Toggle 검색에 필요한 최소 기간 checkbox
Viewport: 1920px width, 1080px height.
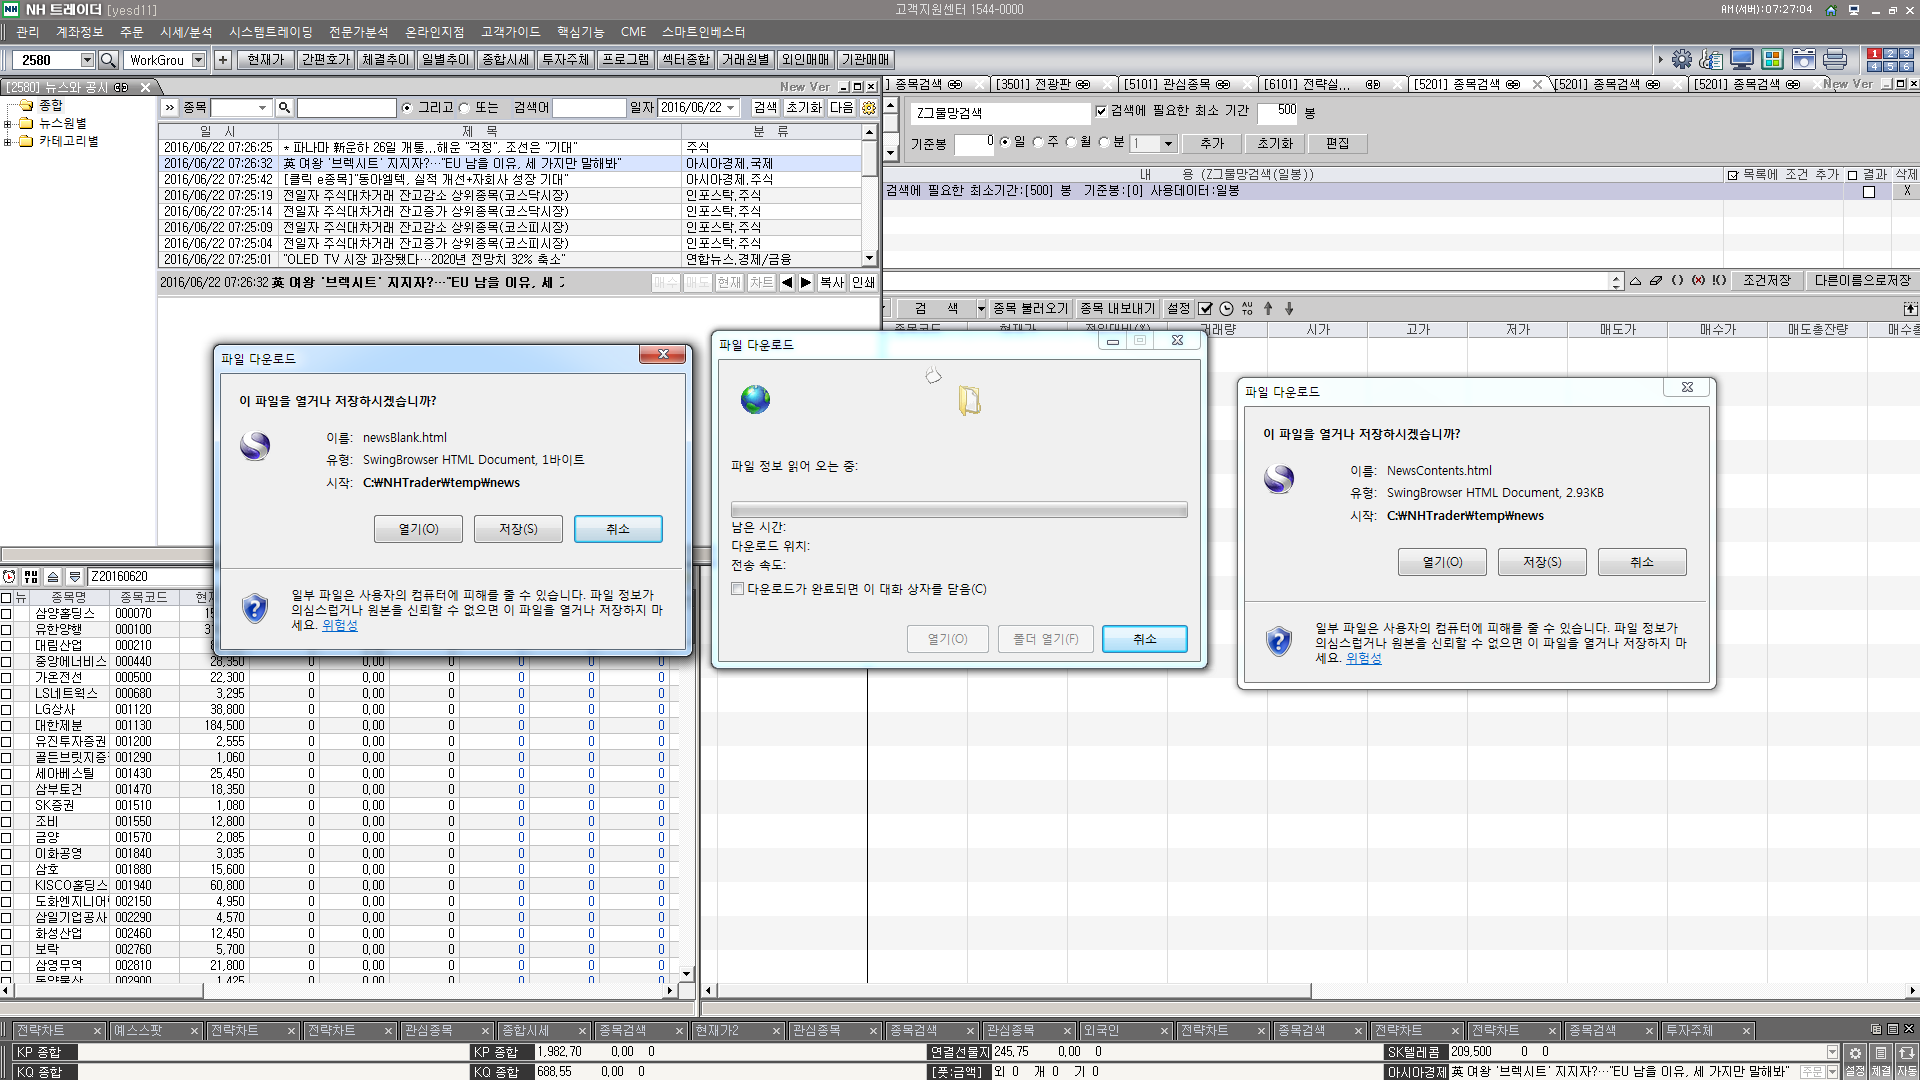(1101, 111)
